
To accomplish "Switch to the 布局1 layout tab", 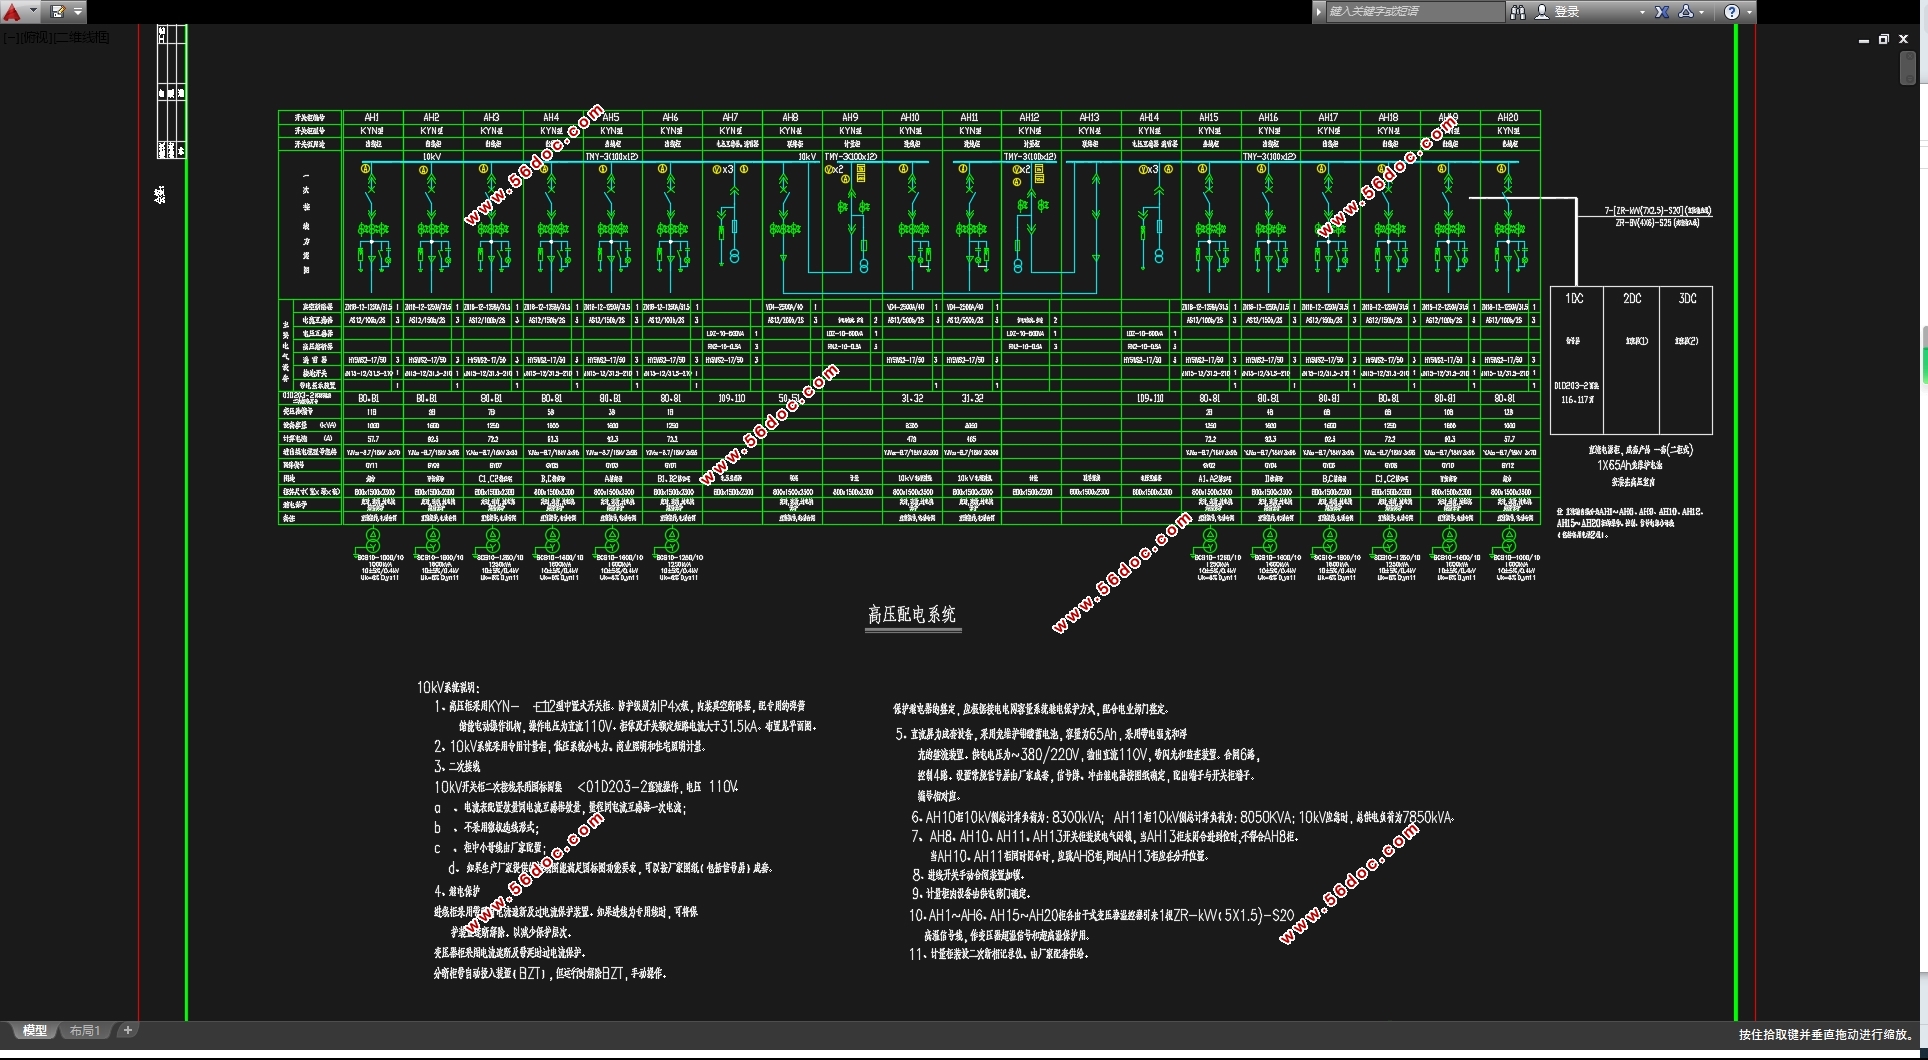I will pos(85,1031).
